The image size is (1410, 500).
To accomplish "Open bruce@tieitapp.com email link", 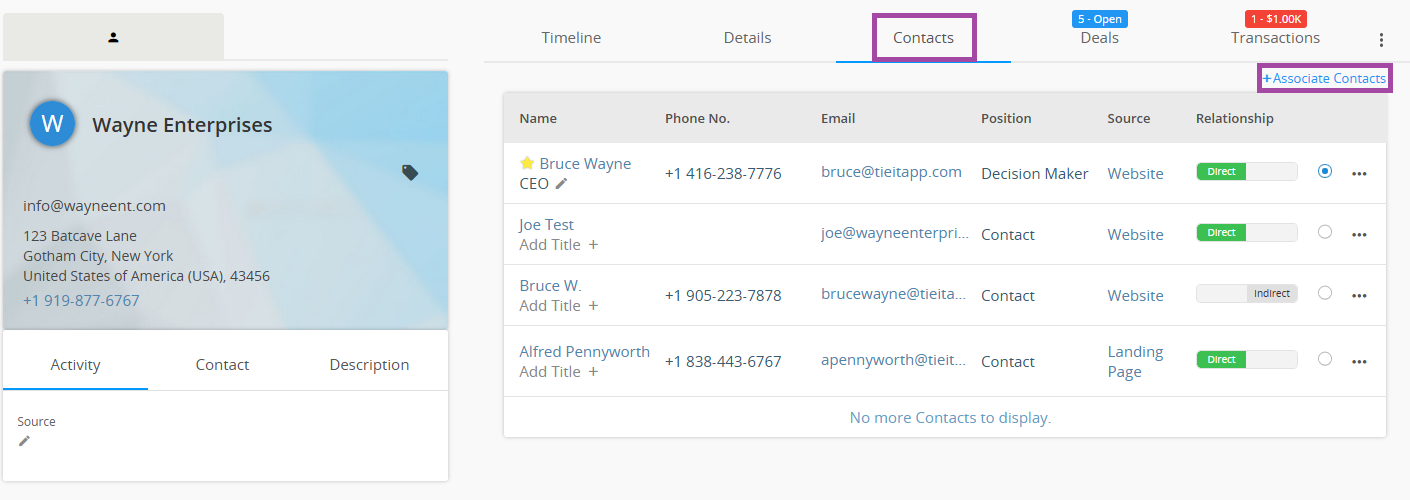I will [x=891, y=172].
